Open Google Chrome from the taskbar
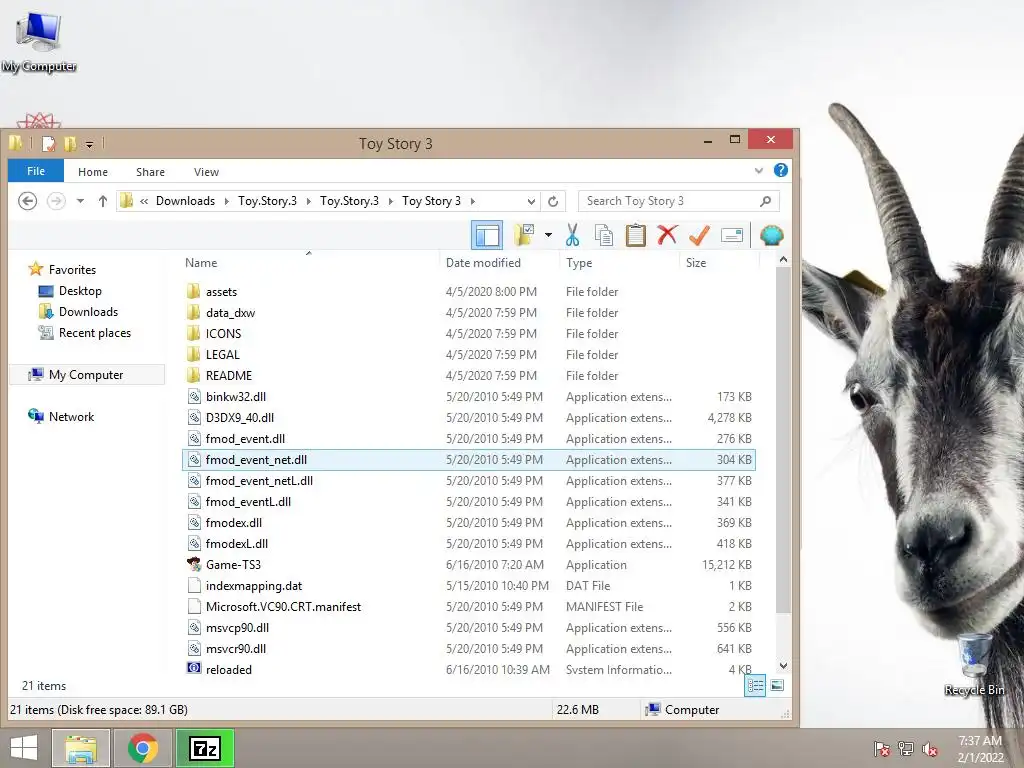 [x=143, y=748]
